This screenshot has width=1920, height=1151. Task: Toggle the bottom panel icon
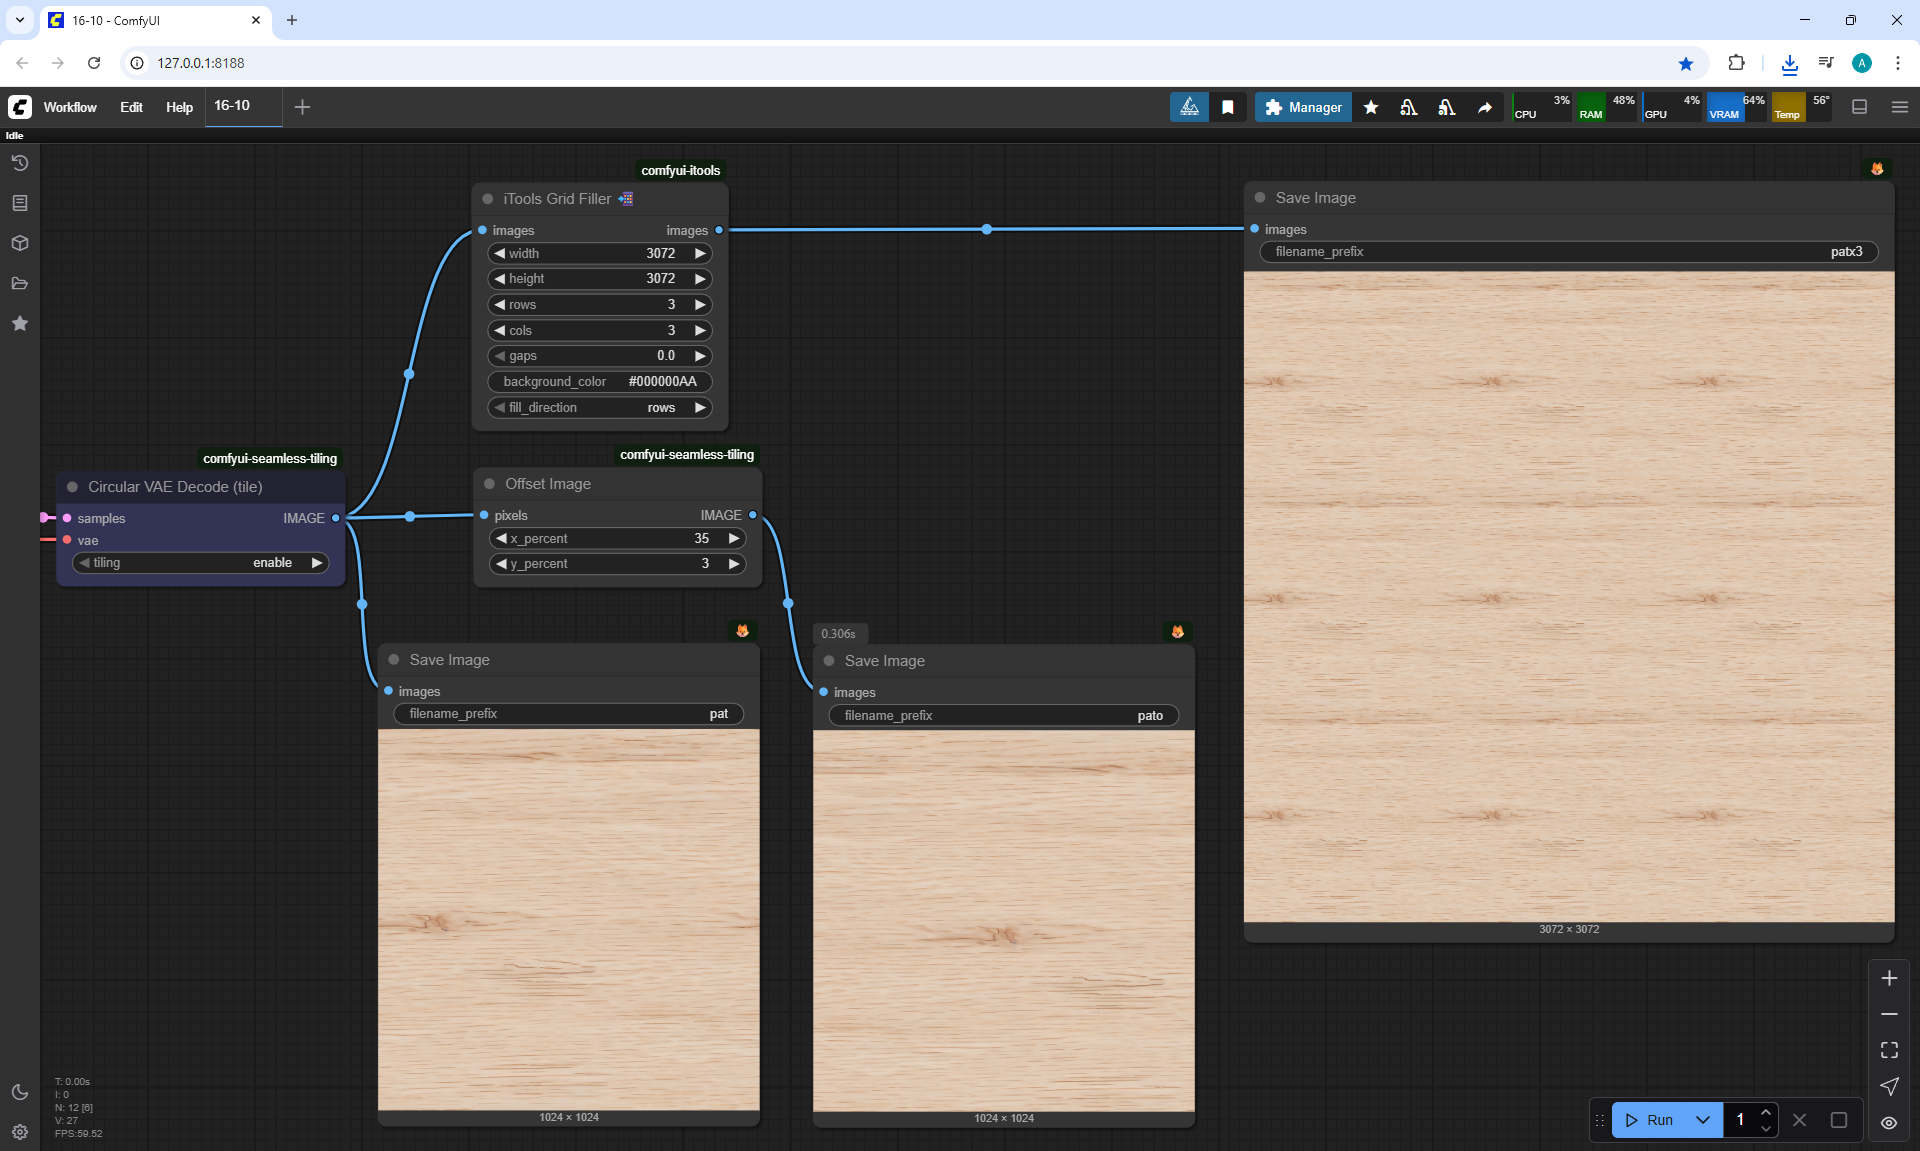point(1860,107)
